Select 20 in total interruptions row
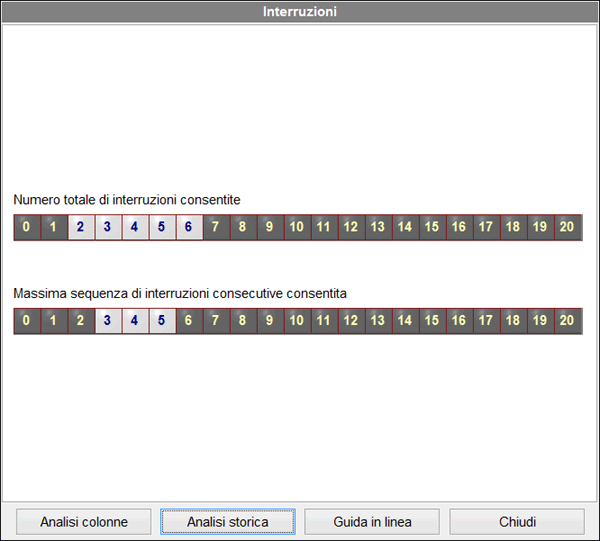Screen dimensions: 600x541 (x=567, y=227)
